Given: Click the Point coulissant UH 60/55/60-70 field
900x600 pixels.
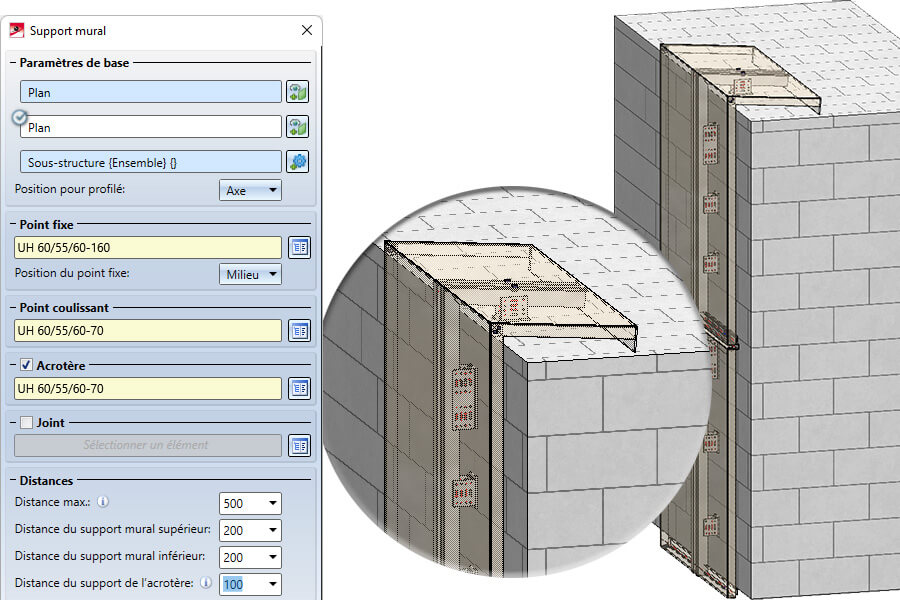Looking at the screenshot, I should coord(148,331).
